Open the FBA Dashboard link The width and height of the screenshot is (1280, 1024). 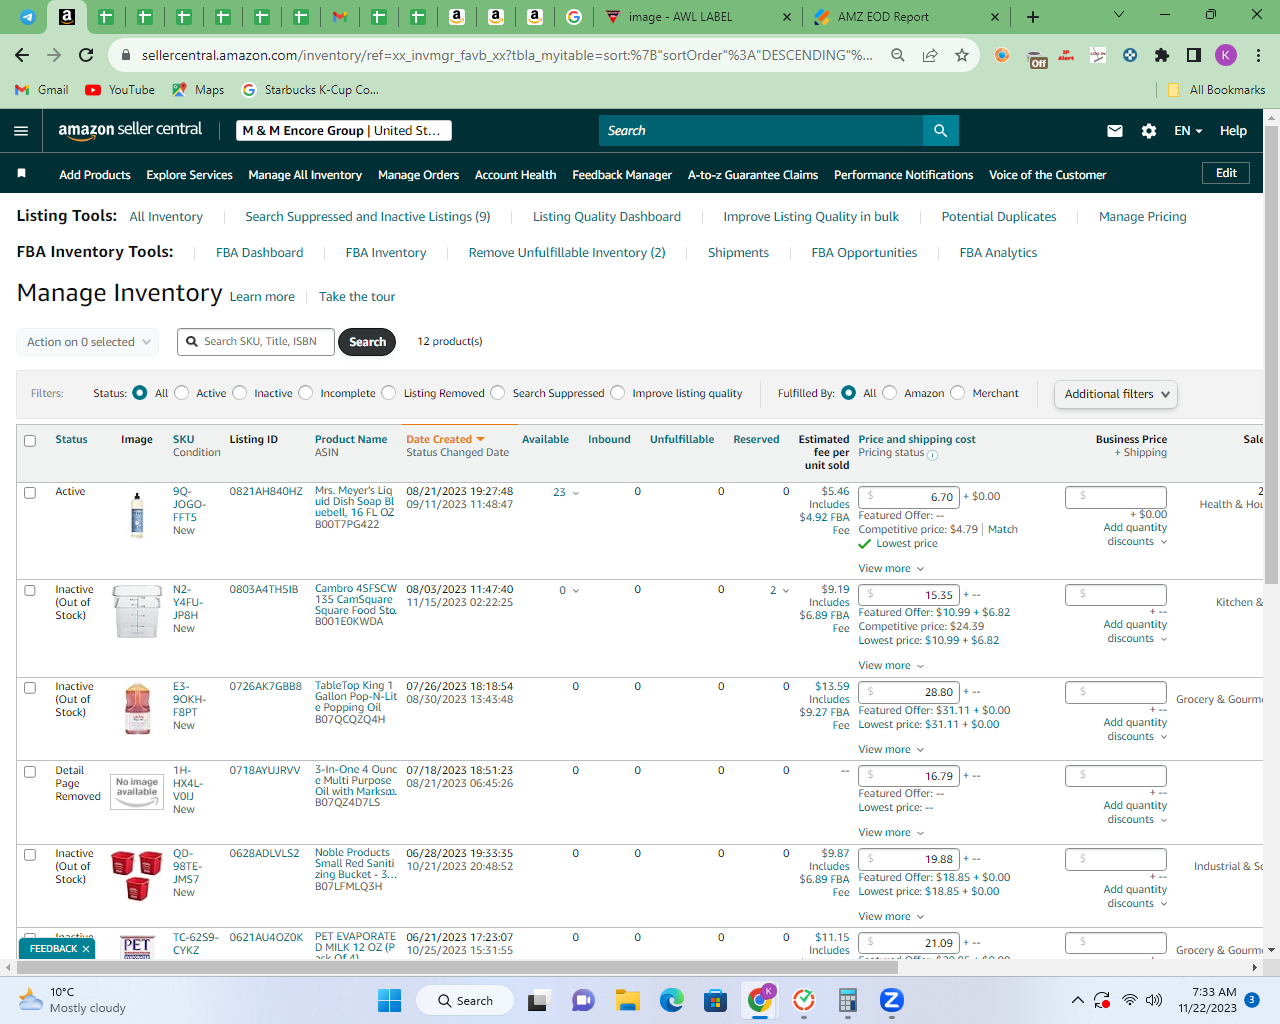point(259,253)
